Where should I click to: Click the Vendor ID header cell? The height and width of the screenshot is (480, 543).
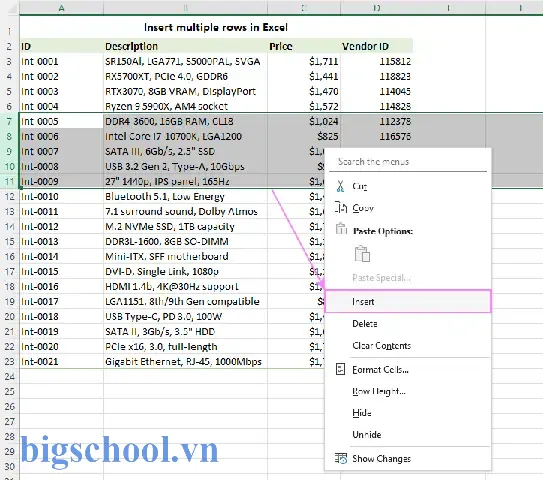click(x=376, y=46)
